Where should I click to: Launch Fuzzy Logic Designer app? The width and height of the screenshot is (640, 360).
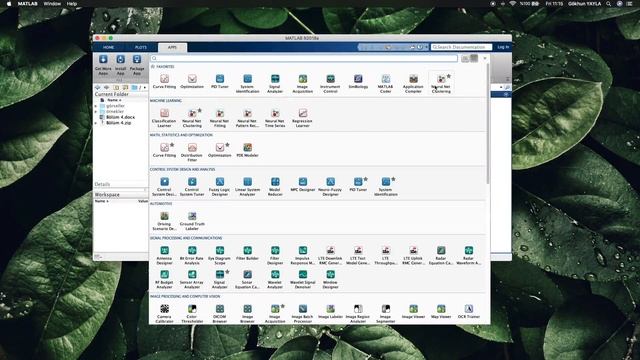pos(220,186)
